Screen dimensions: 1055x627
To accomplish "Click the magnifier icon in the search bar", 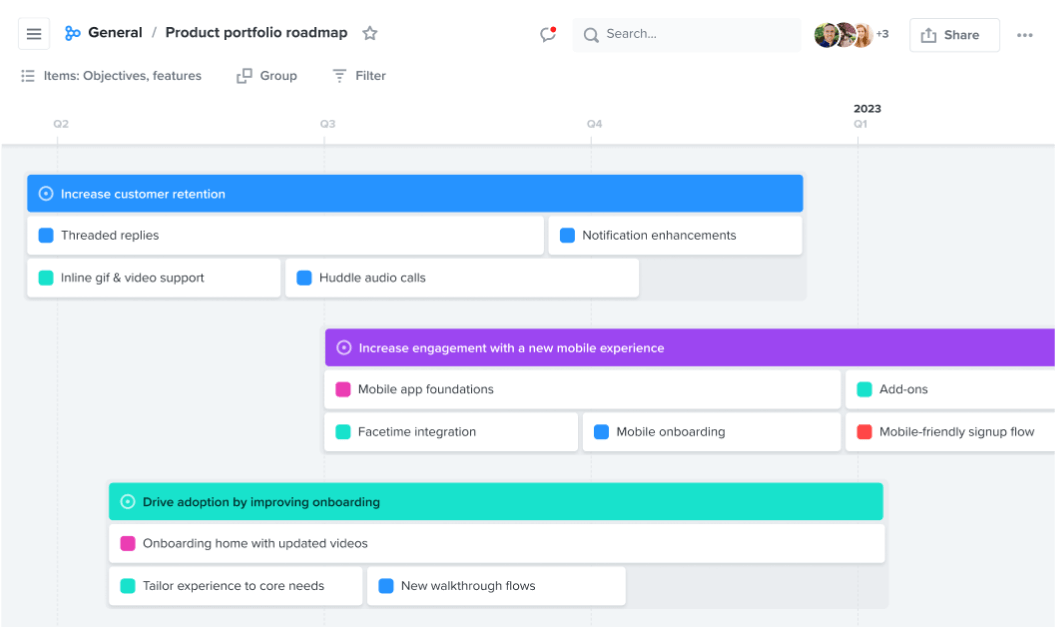I will tap(590, 34).
